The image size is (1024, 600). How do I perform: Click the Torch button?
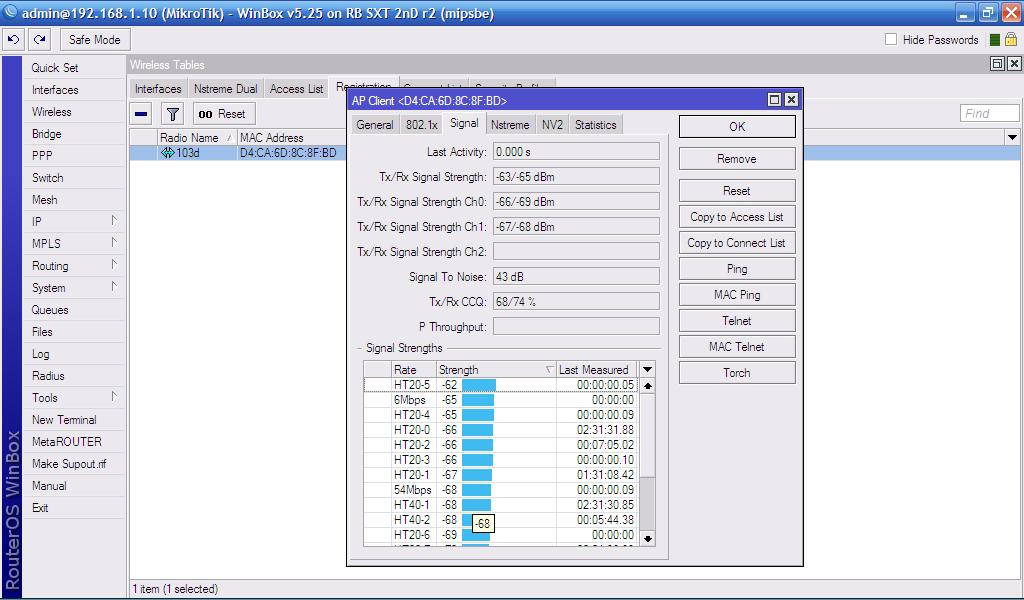pos(737,373)
